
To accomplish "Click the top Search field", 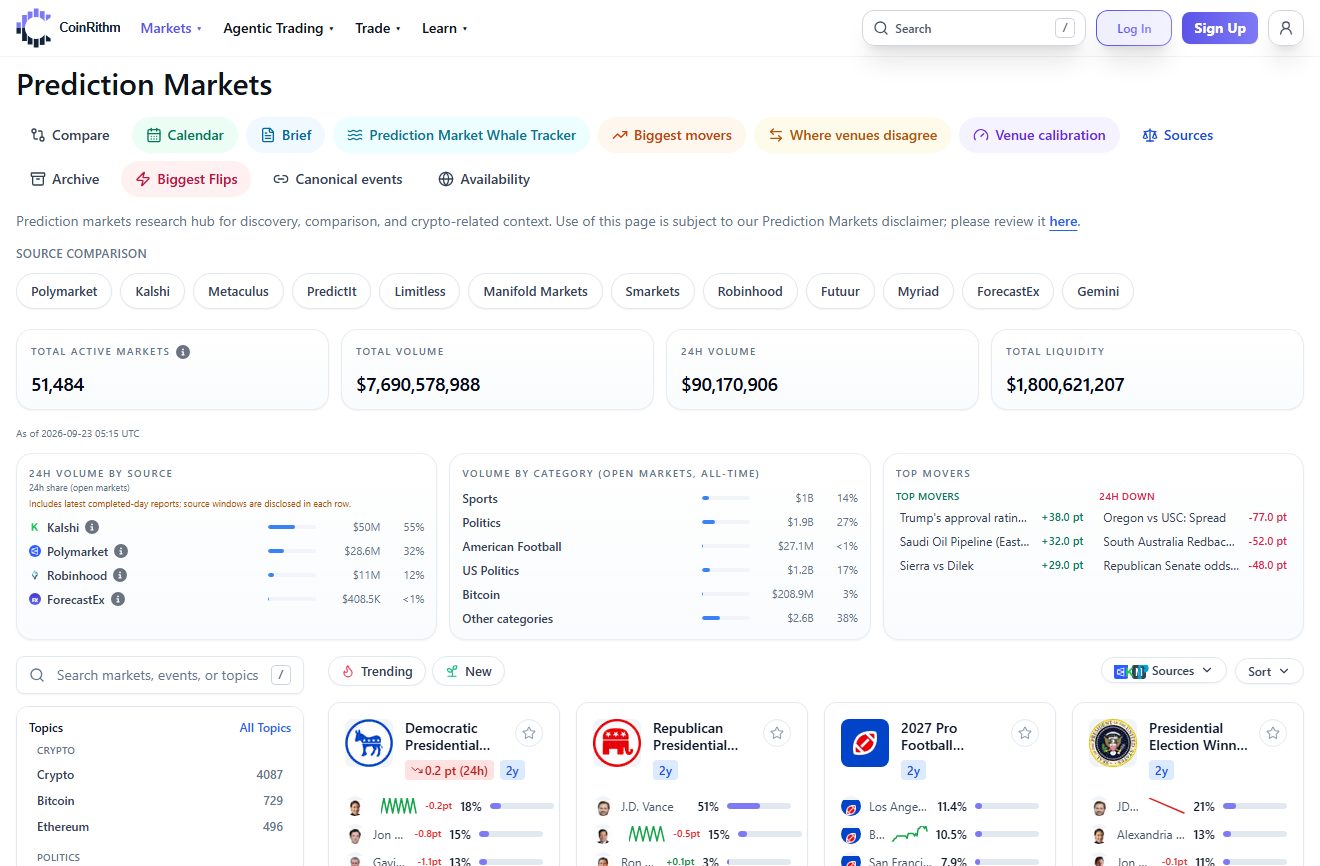I will [974, 28].
